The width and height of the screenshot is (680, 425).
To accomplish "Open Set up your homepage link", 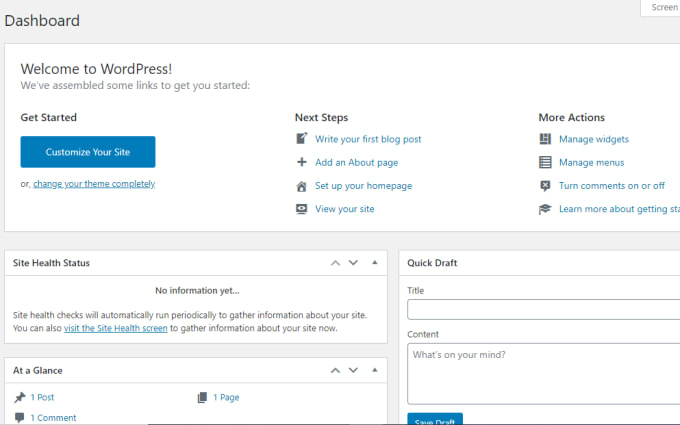I will click(363, 186).
